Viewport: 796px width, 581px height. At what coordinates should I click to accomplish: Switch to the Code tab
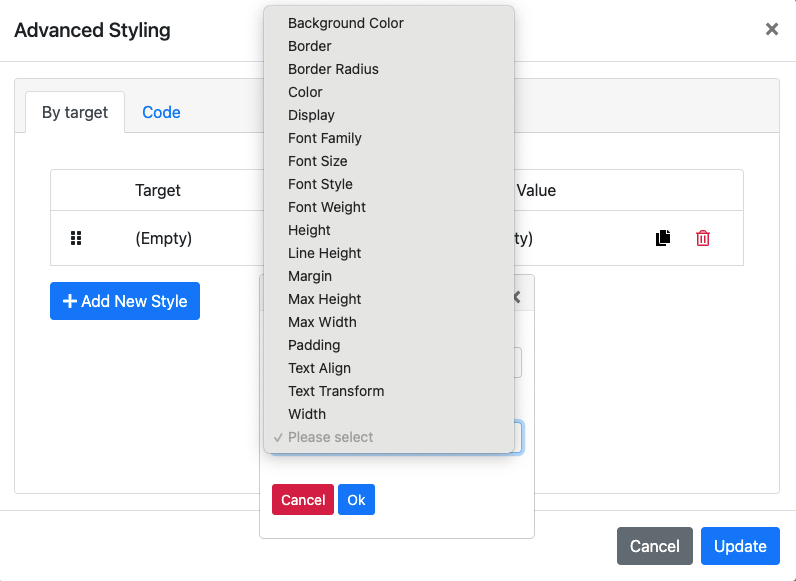click(x=161, y=112)
